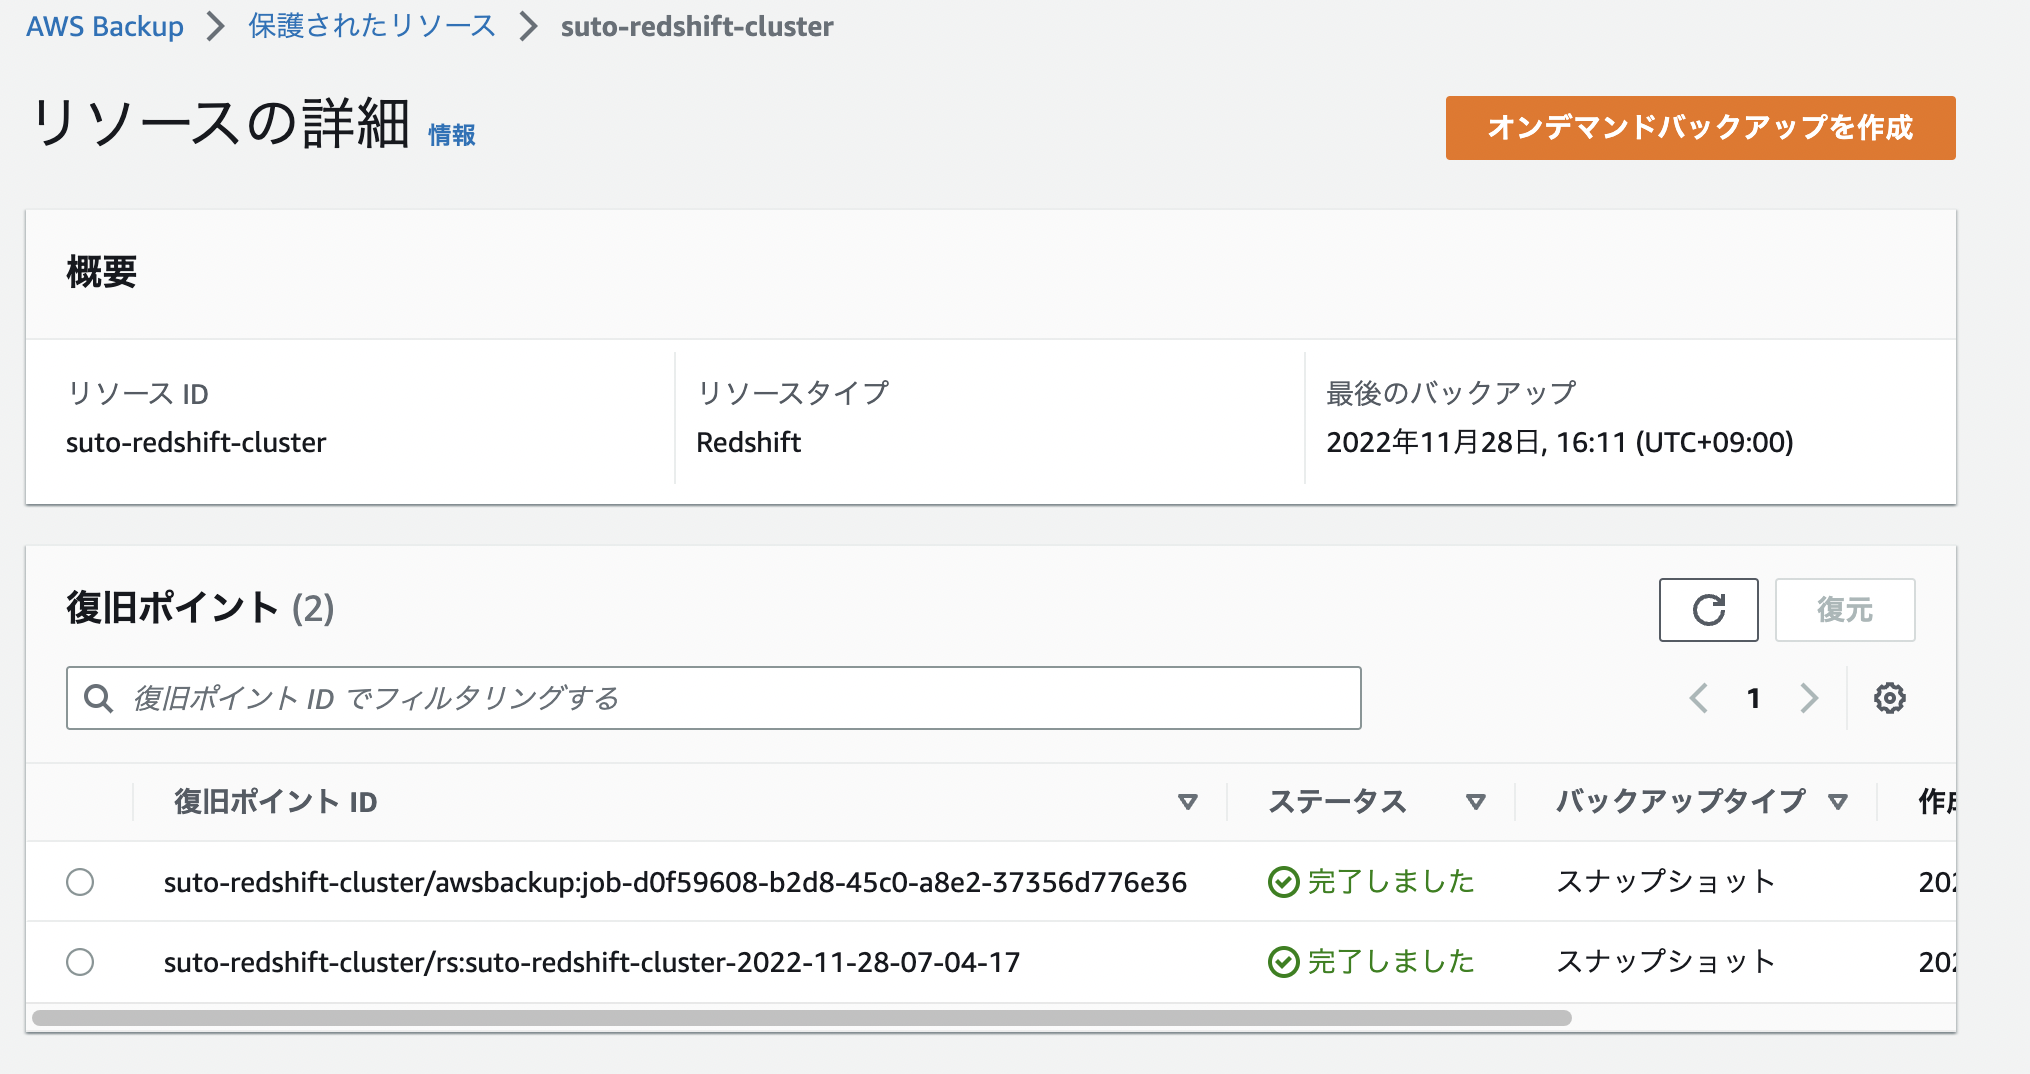Click the green completed status icon on first row
Image resolution: width=2030 pixels, height=1074 pixels.
[x=1283, y=881]
